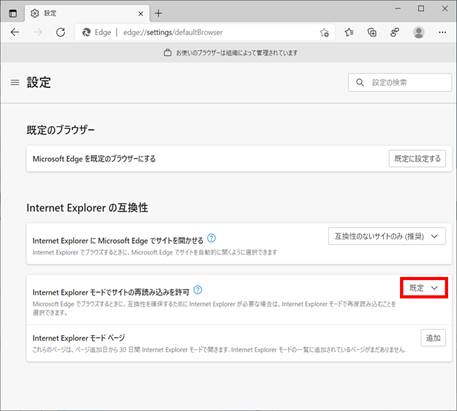Click the 既定のブラウザー heading
The image size is (457, 411).
[60, 130]
